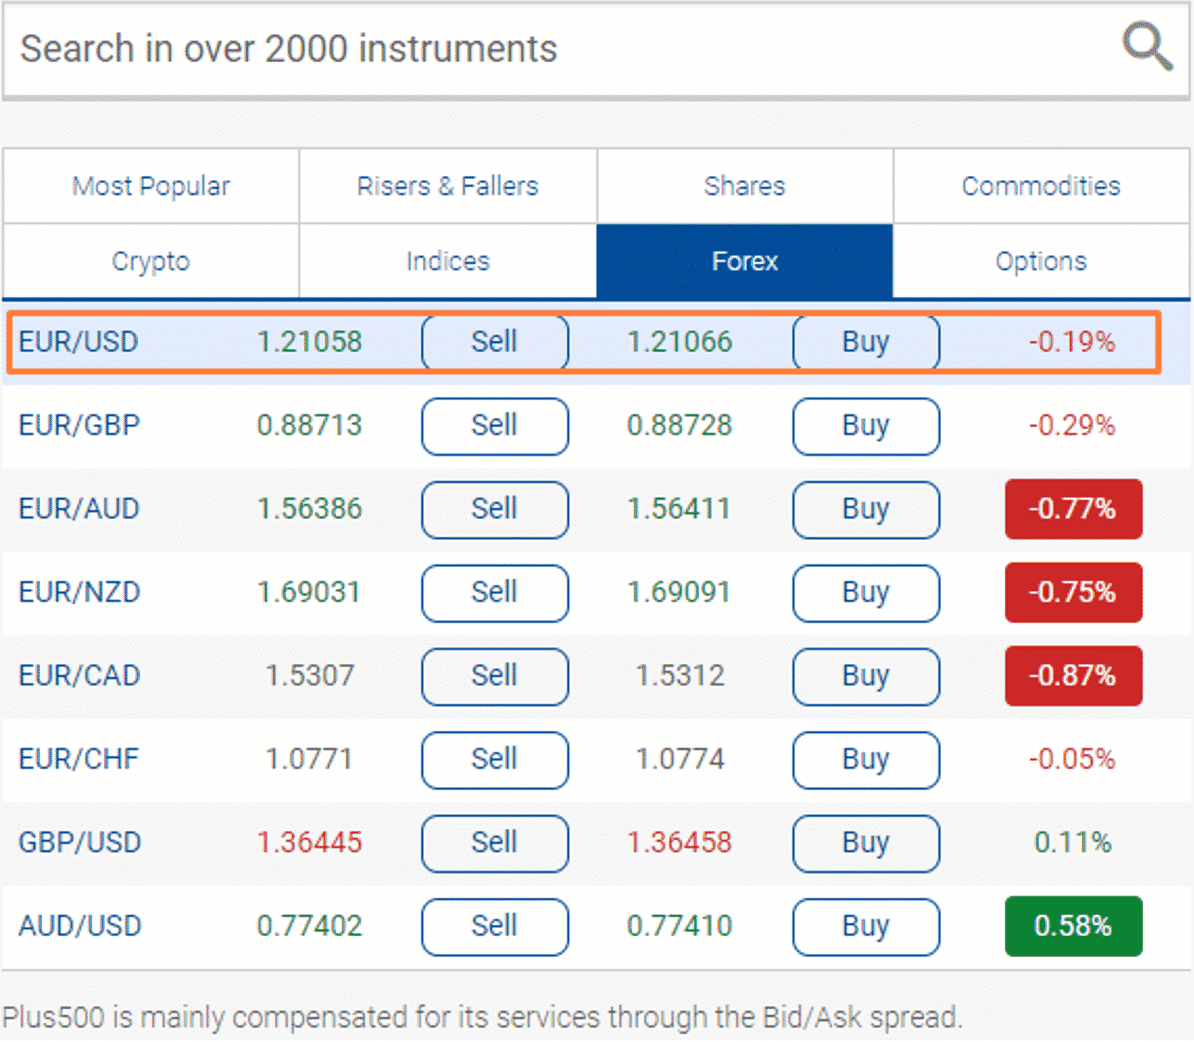This screenshot has height=1042, width=1194.
Task: Click the AUD/USD sell price 0.77402
Action: pyautogui.click(x=309, y=926)
